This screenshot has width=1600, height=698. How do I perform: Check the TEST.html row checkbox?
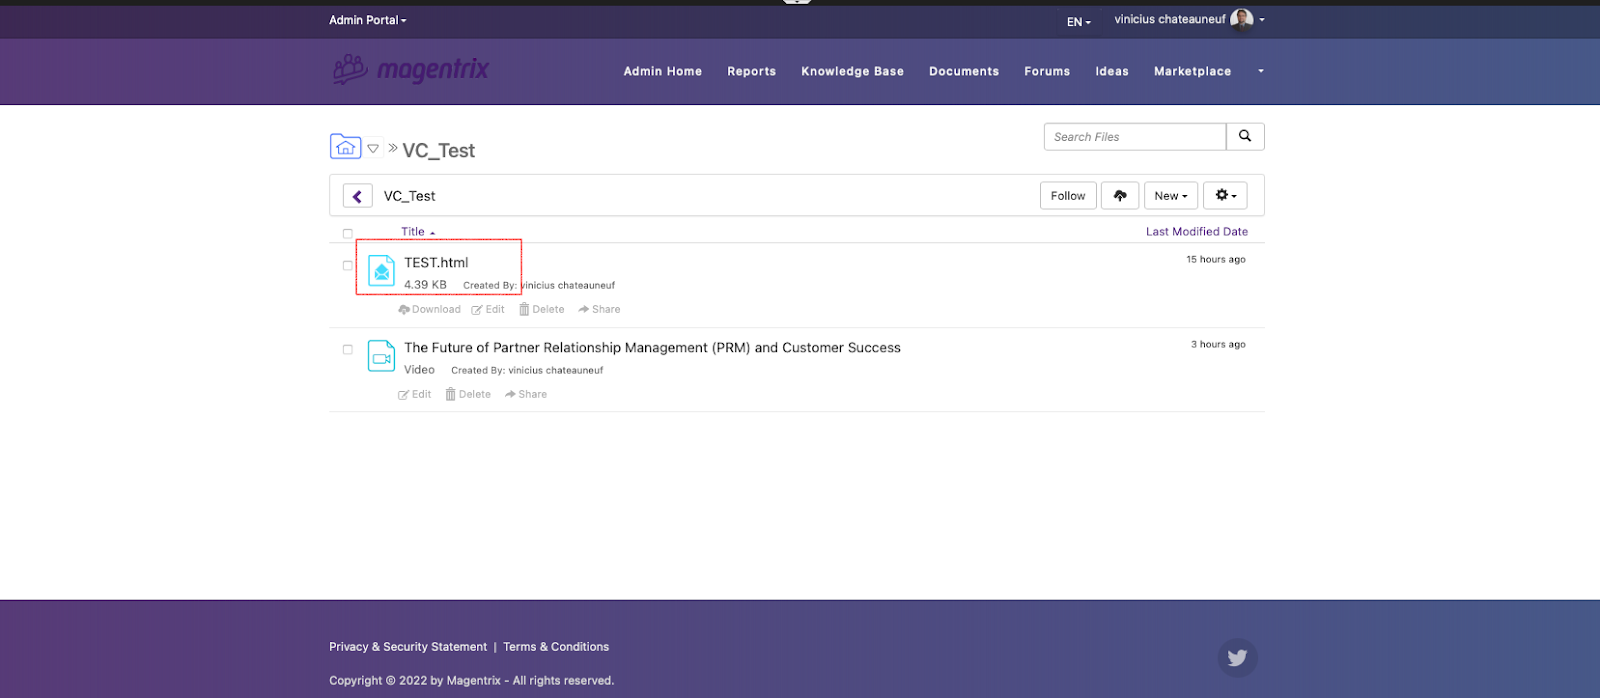tap(348, 266)
